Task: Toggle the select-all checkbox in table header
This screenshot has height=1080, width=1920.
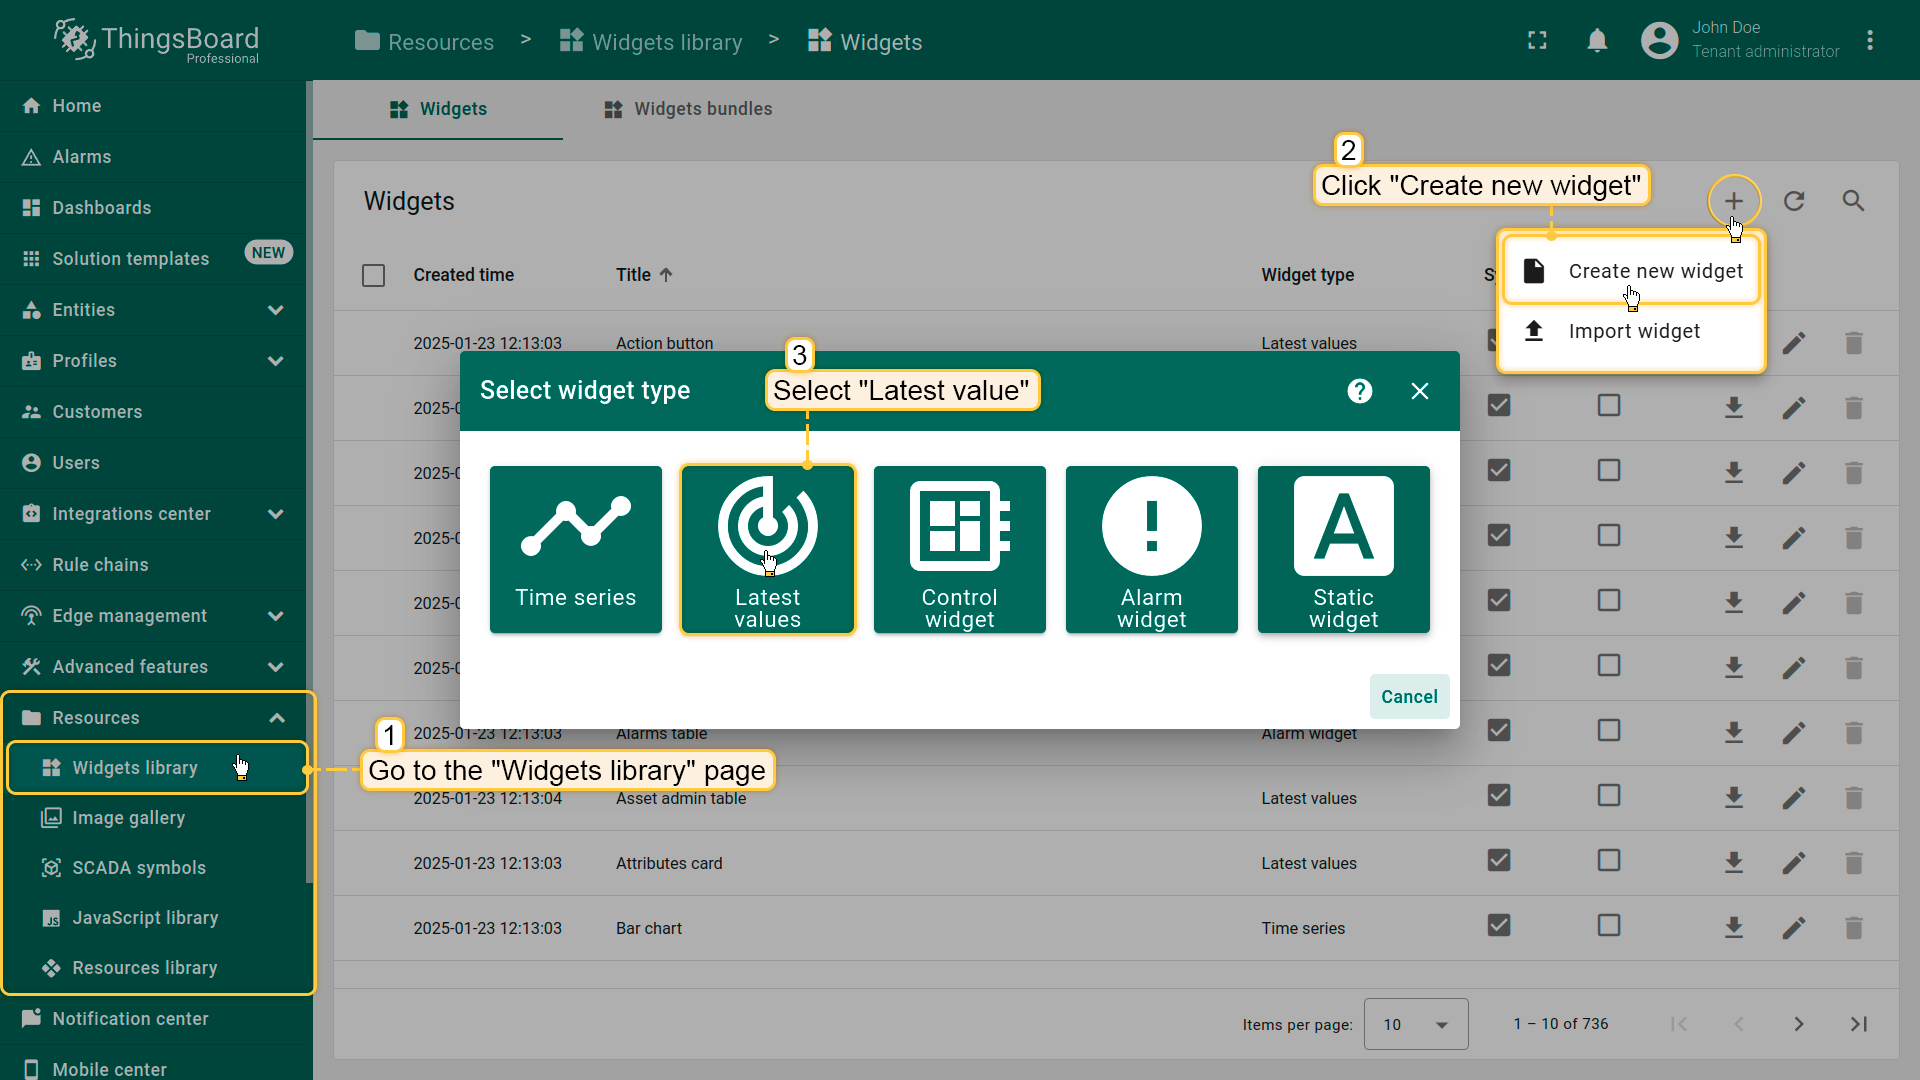Action: [373, 275]
